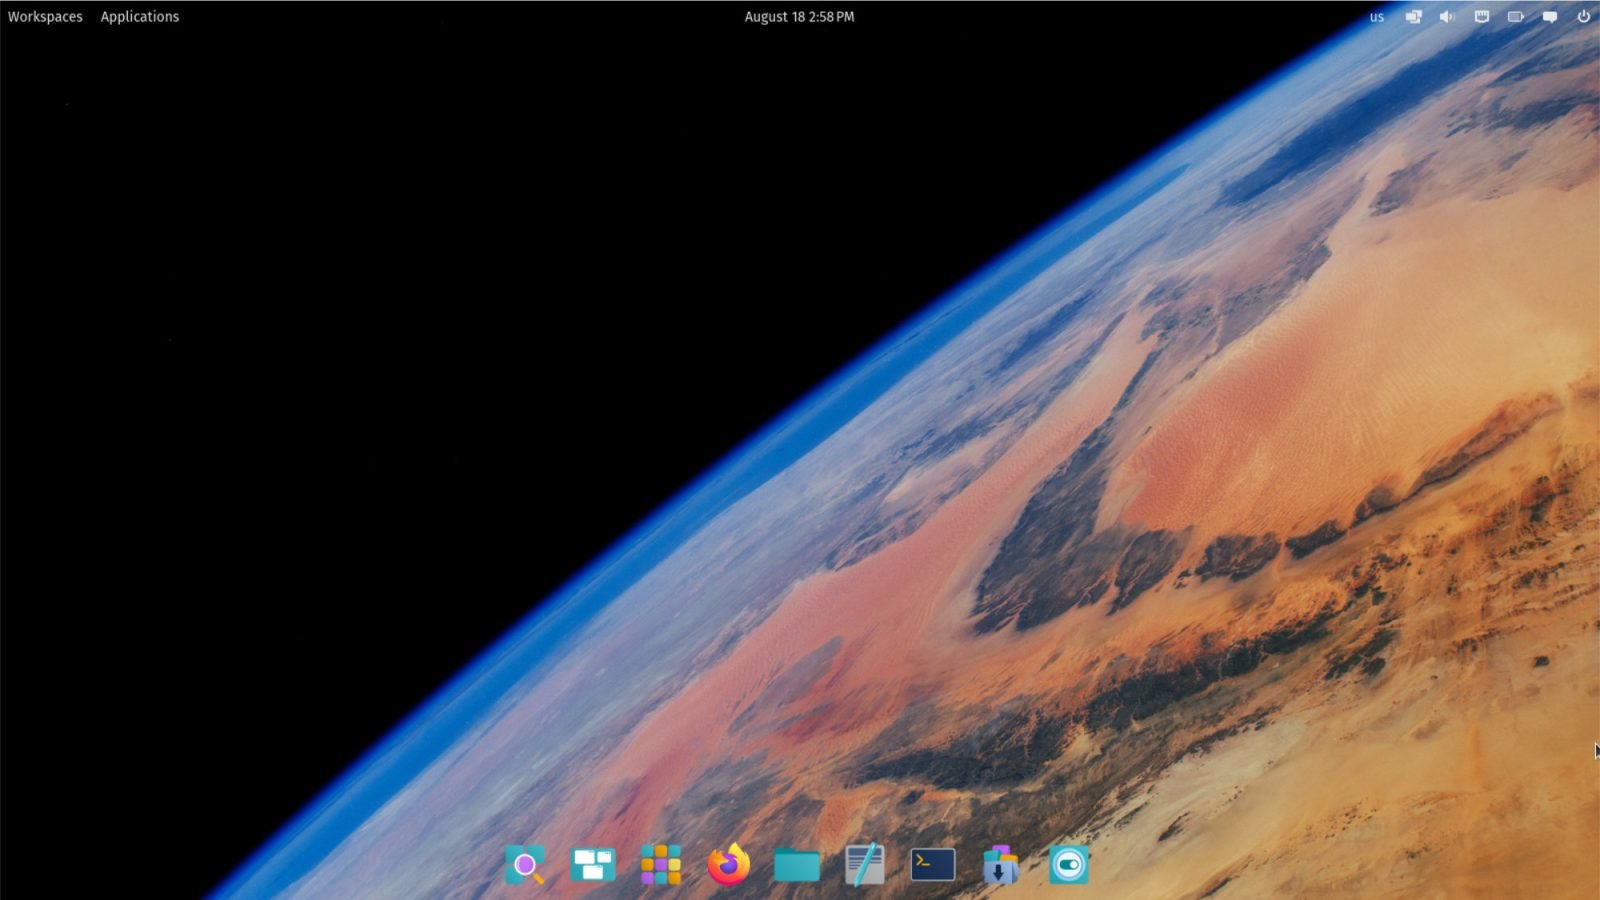
Task: Open the Files file manager
Action: click(x=795, y=864)
